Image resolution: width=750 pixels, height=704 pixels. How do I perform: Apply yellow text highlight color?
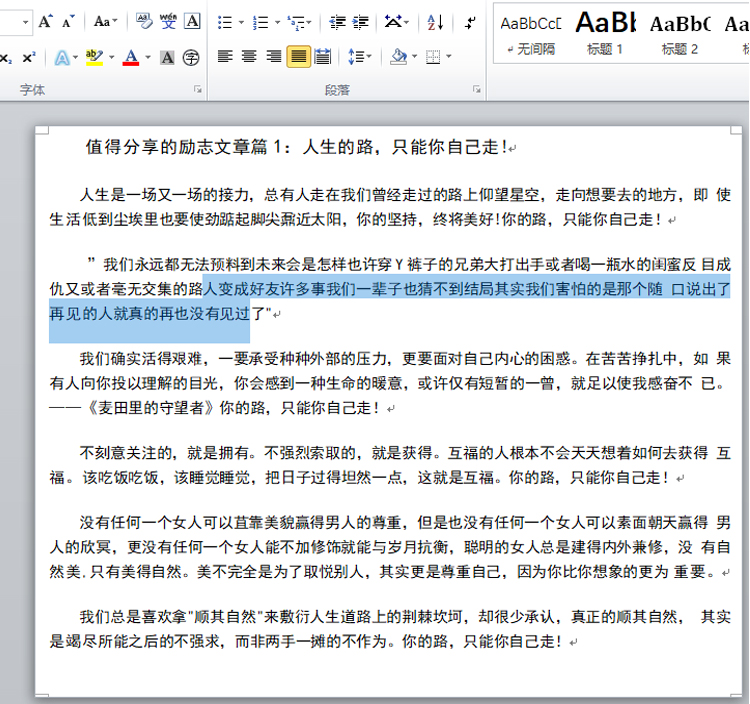pos(94,57)
